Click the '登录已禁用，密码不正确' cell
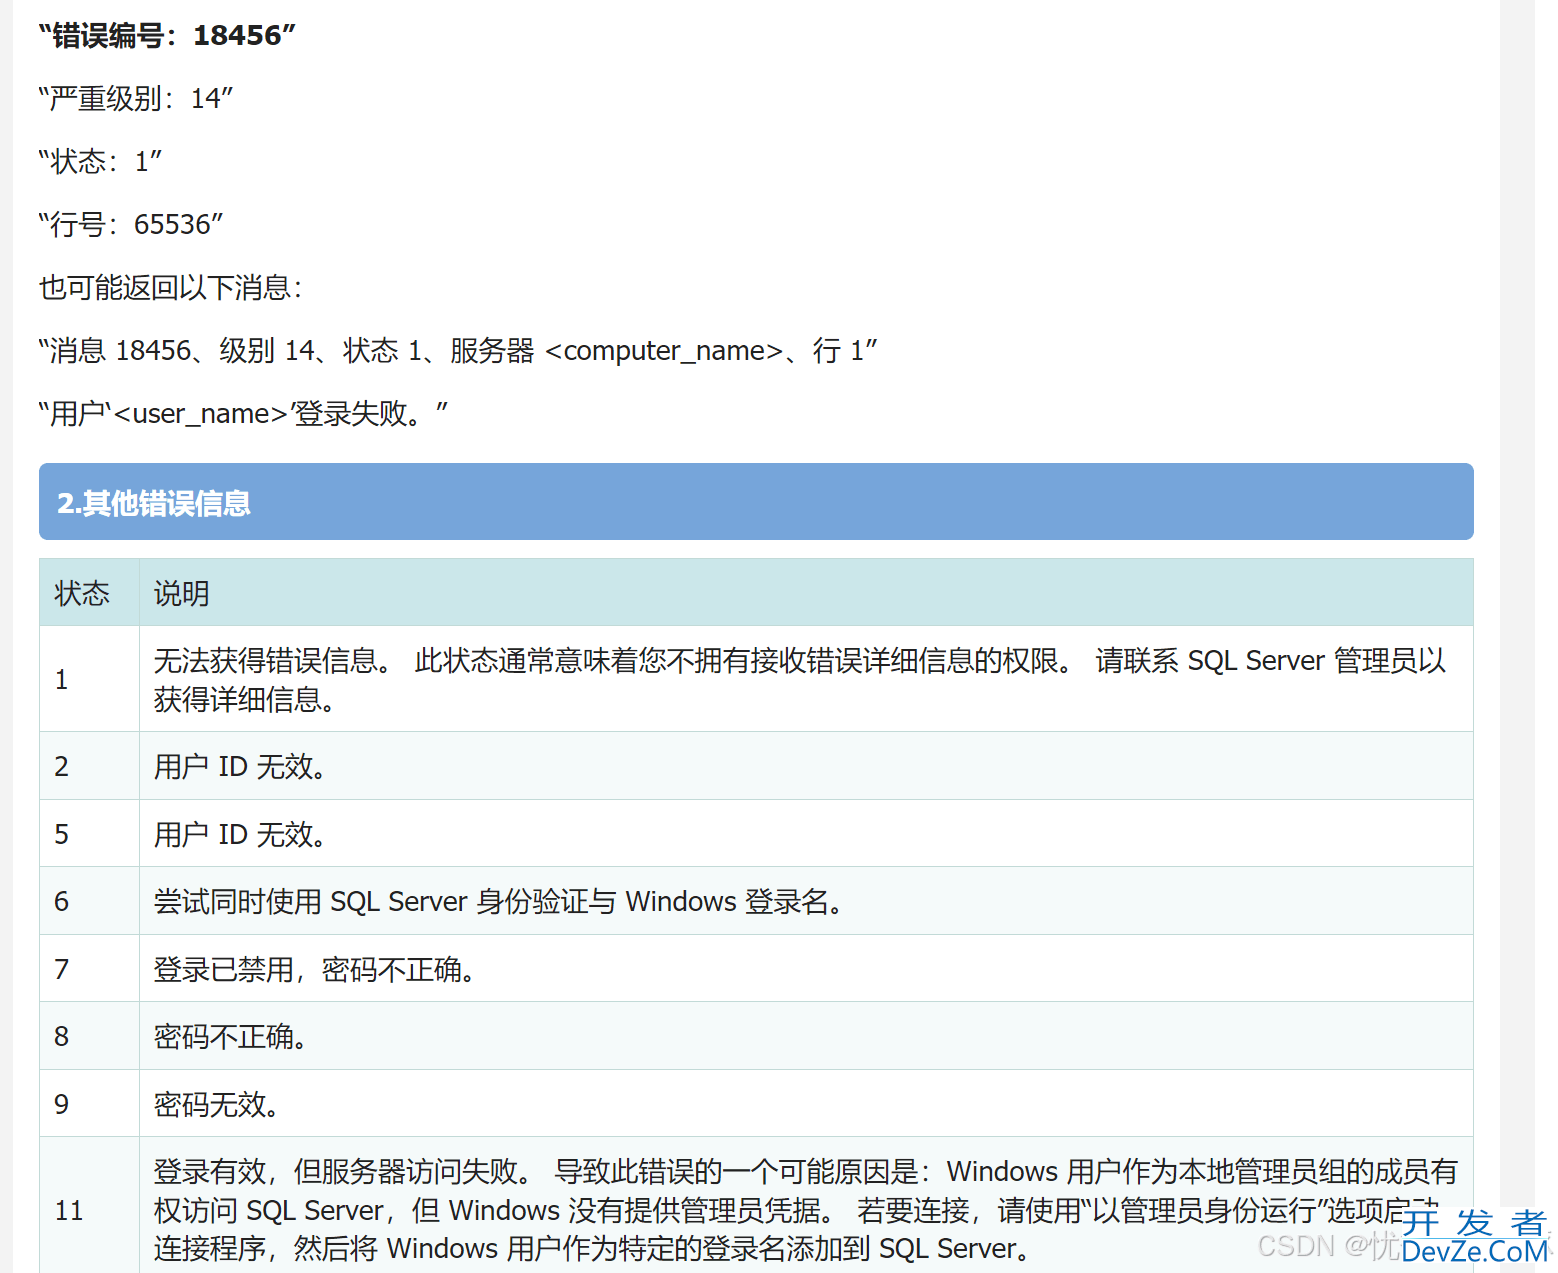This screenshot has width=1558, height=1273. pos(806,969)
